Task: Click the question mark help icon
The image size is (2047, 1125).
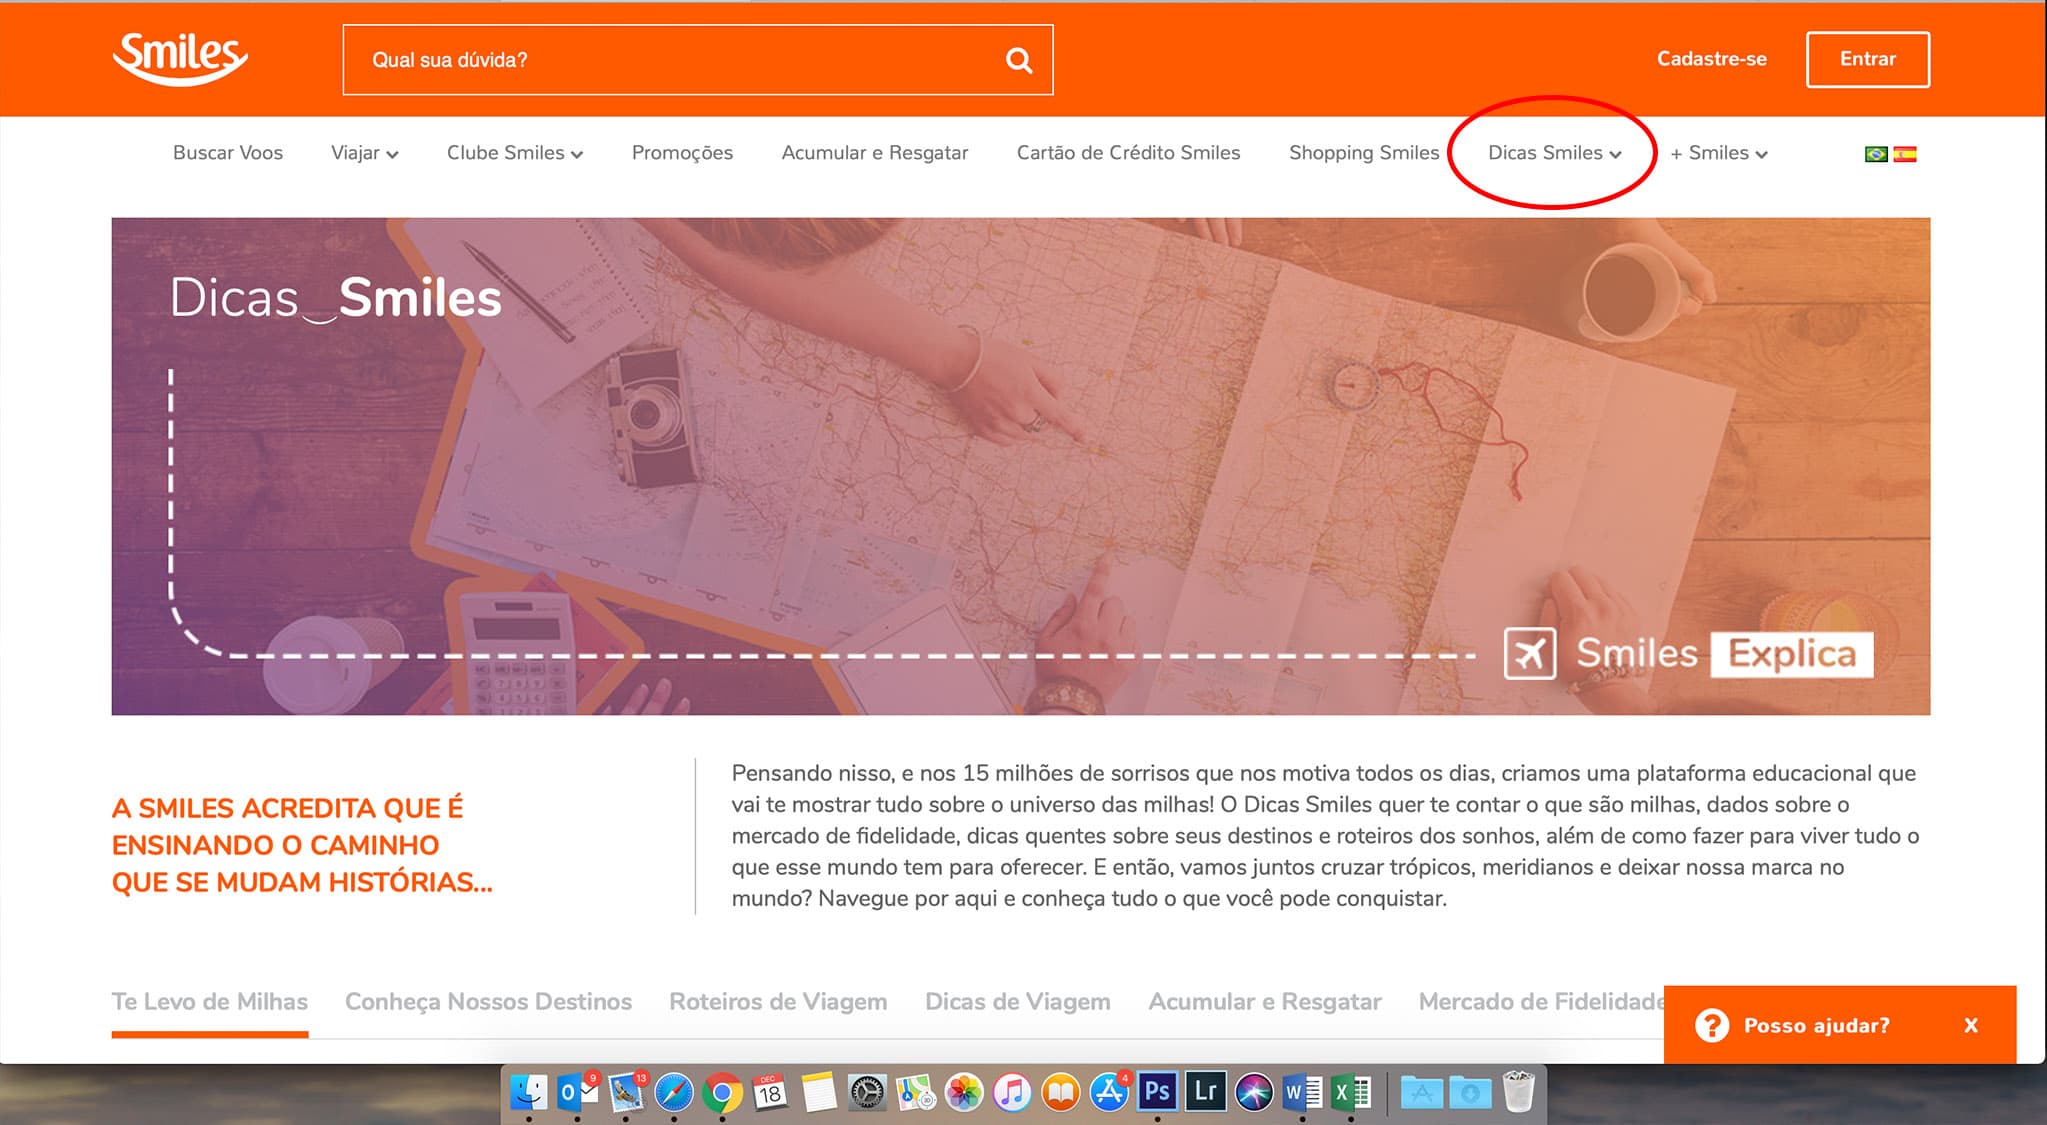Action: click(x=1712, y=1025)
